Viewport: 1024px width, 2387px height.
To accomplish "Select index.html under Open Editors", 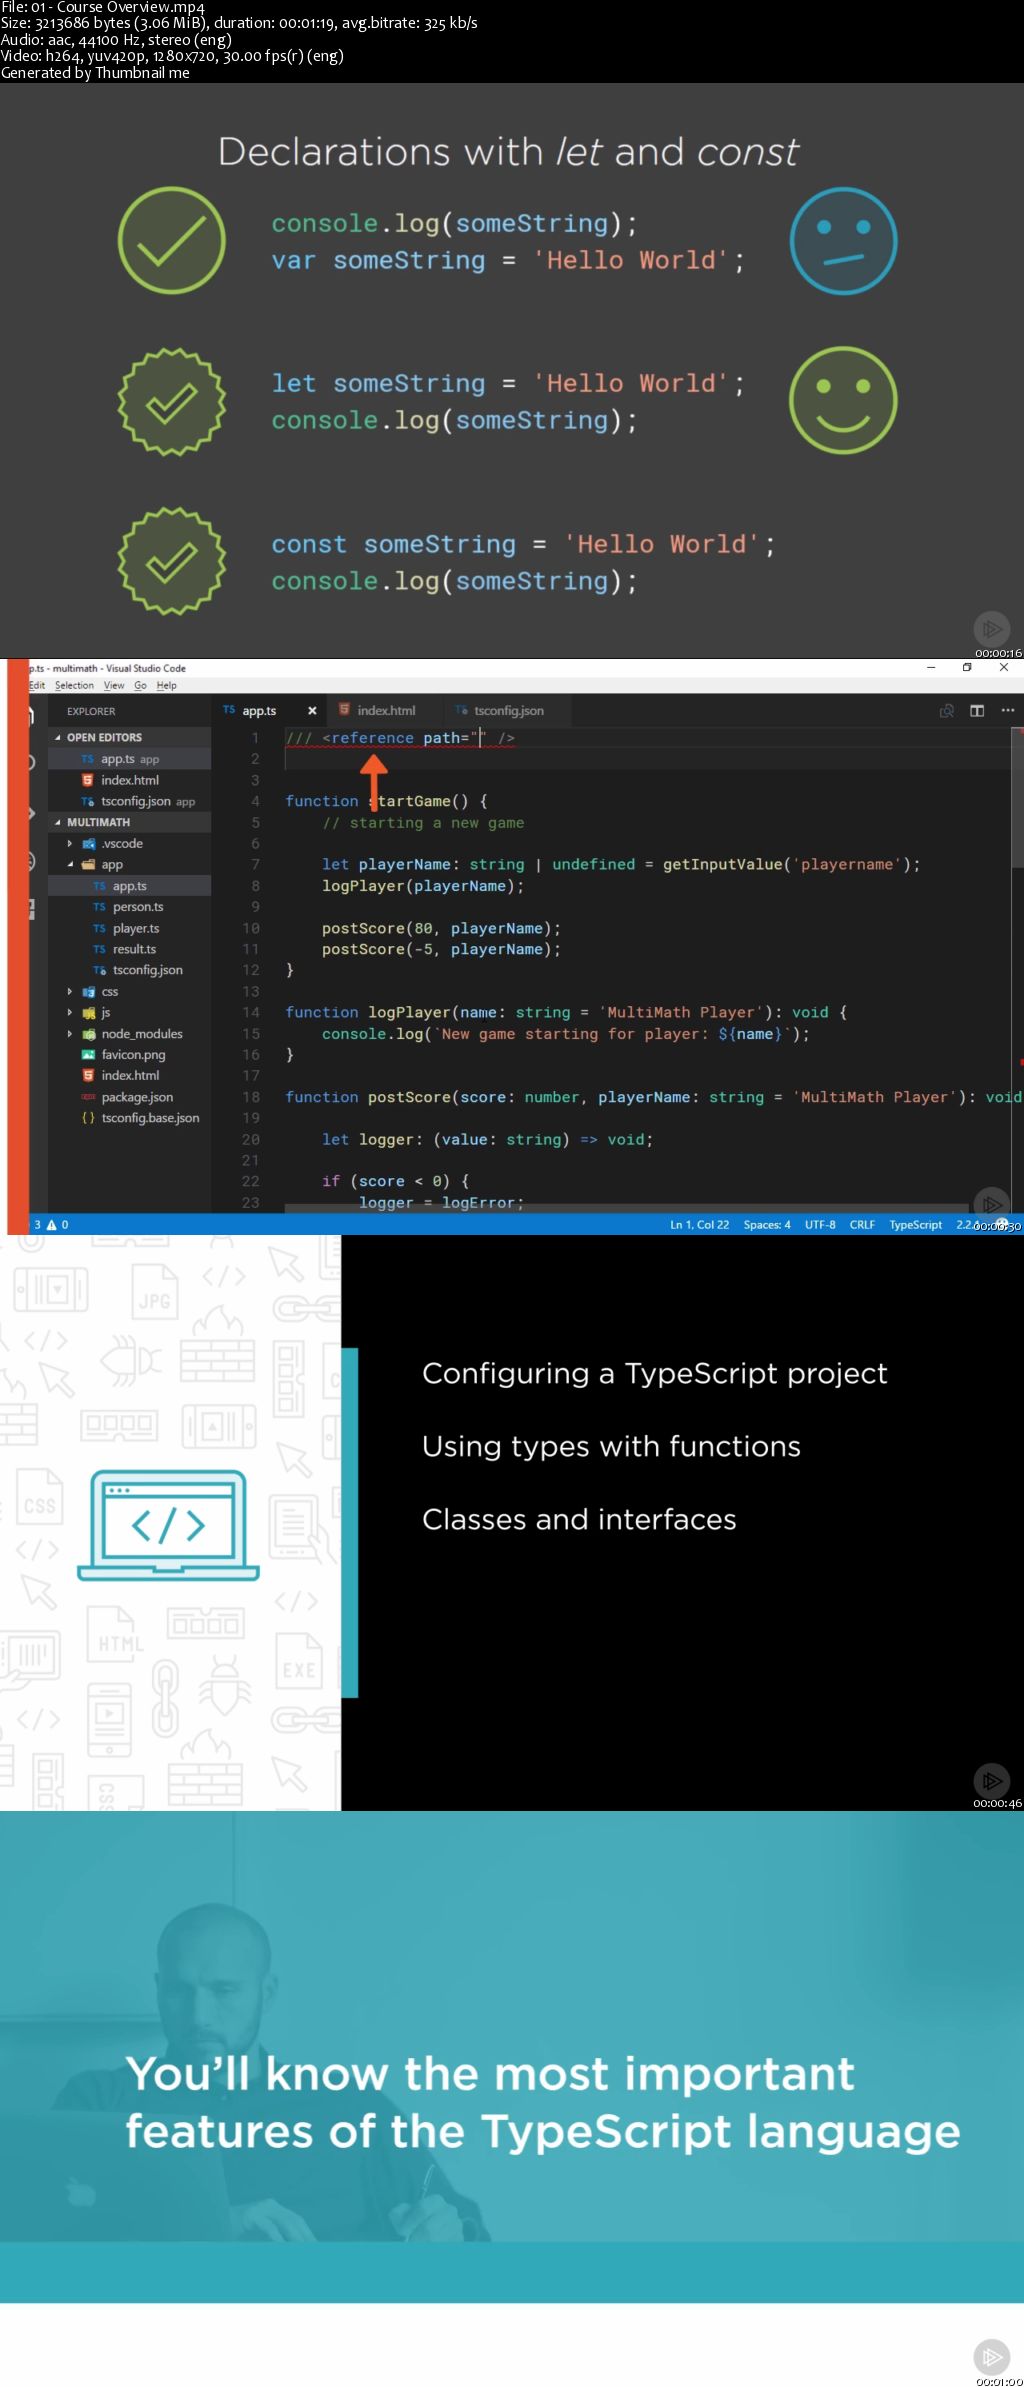I will point(130,780).
